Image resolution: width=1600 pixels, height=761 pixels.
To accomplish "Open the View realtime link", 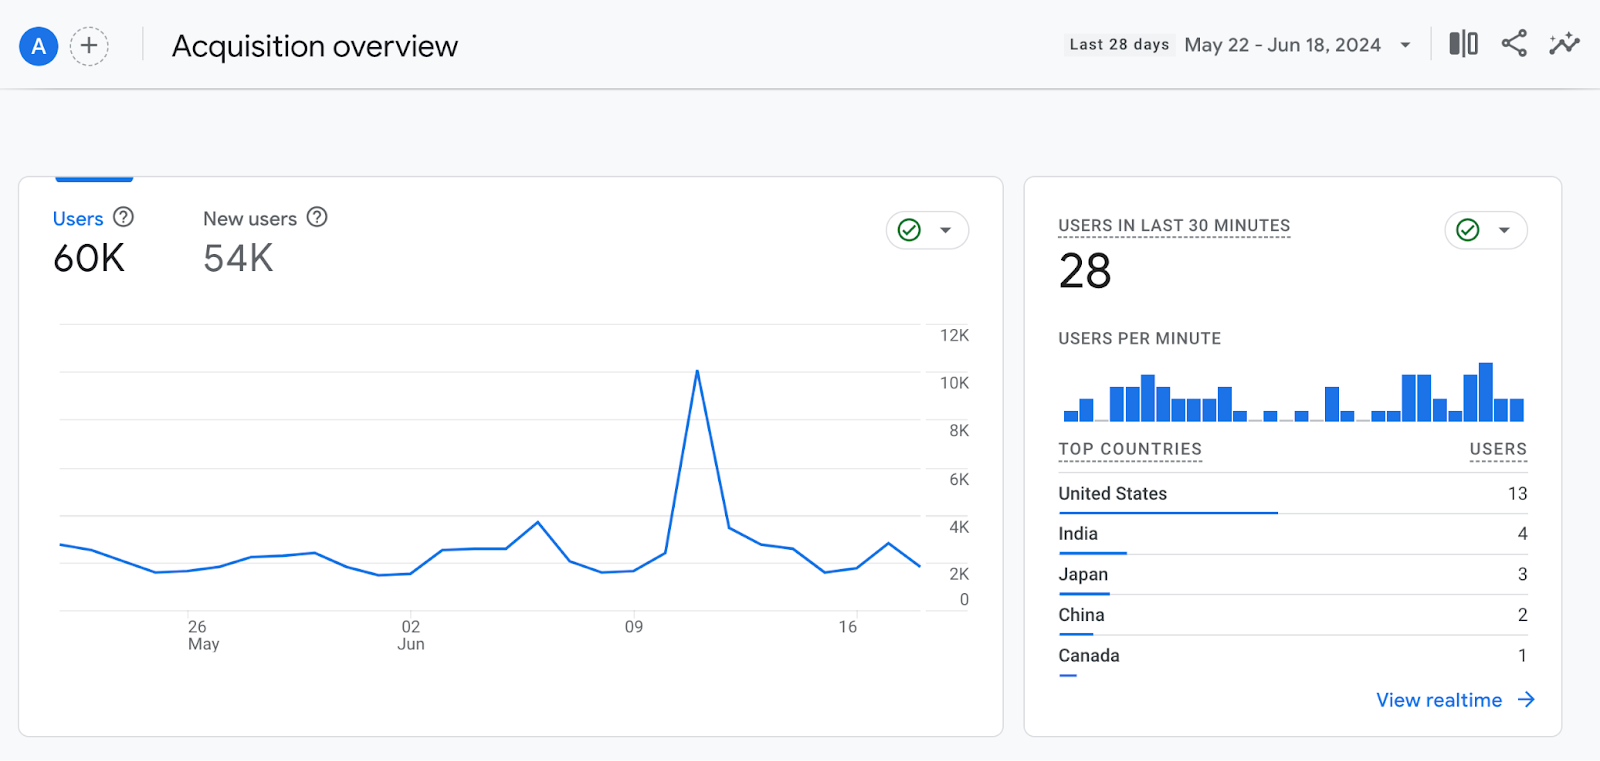I will point(1439,700).
